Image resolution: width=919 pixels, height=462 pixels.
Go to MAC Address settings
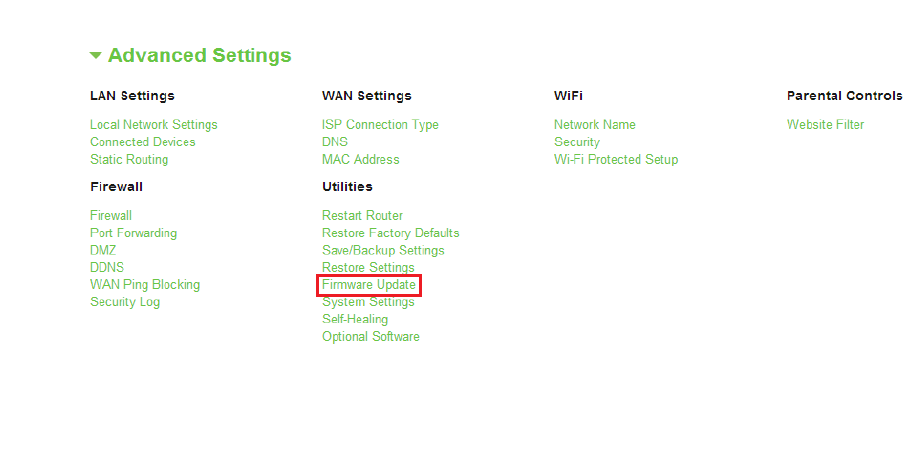(360, 159)
